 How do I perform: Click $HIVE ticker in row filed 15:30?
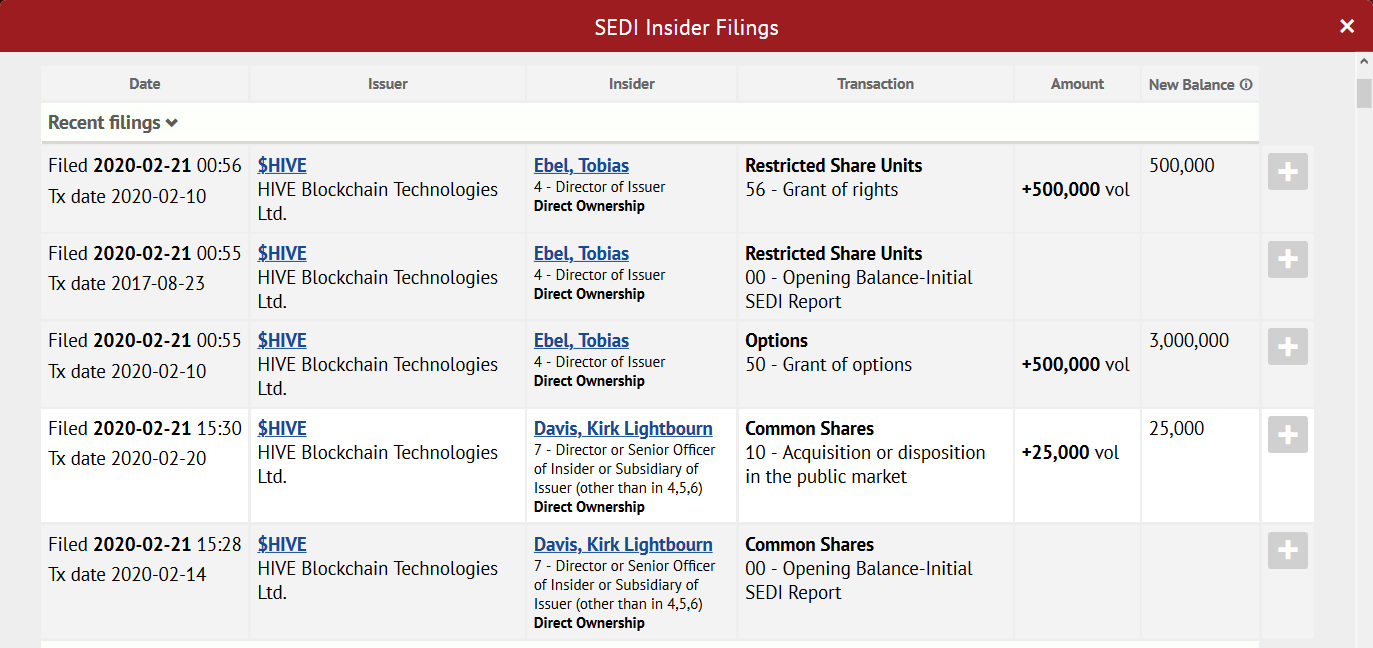point(282,429)
